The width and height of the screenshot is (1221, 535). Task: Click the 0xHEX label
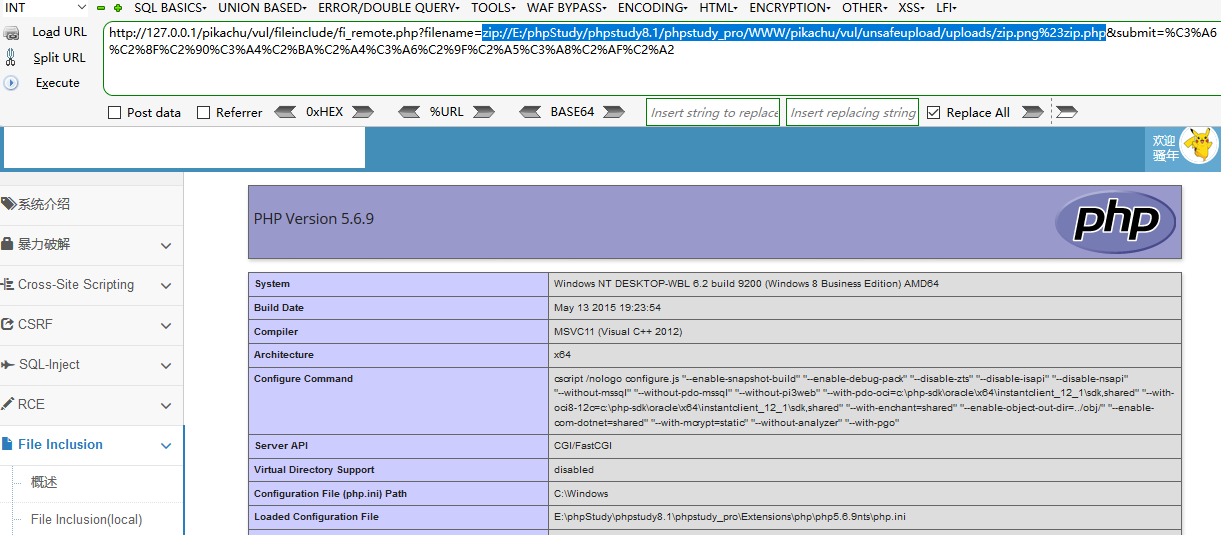coord(324,112)
